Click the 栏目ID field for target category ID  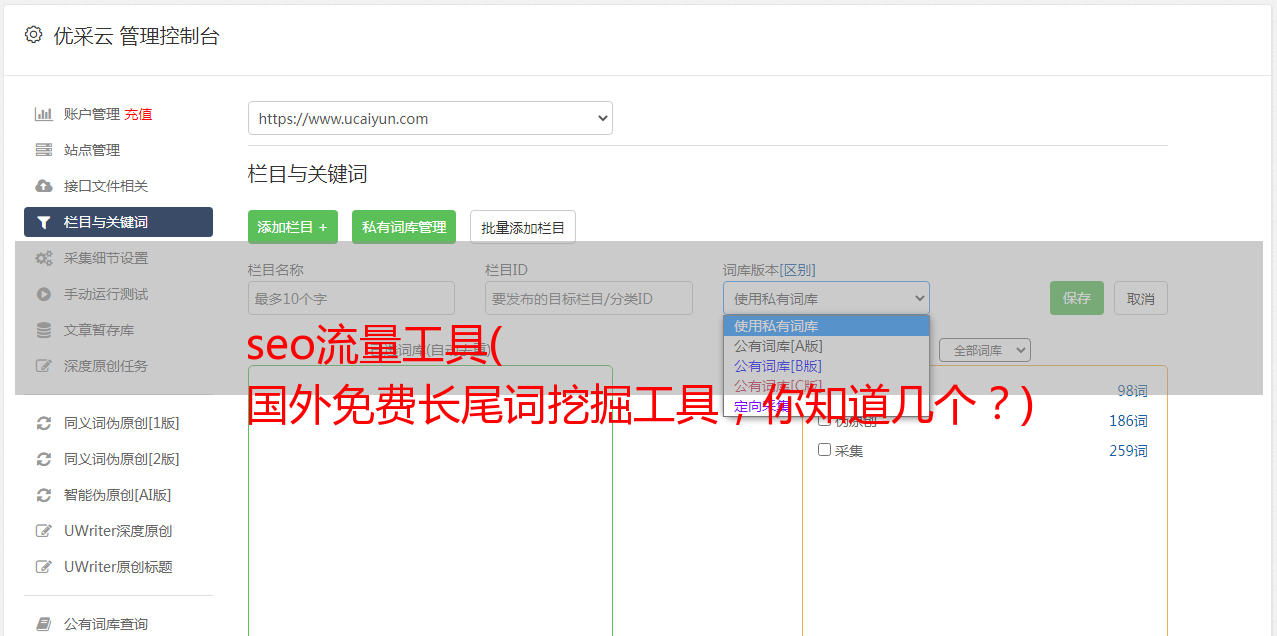tap(589, 298)
